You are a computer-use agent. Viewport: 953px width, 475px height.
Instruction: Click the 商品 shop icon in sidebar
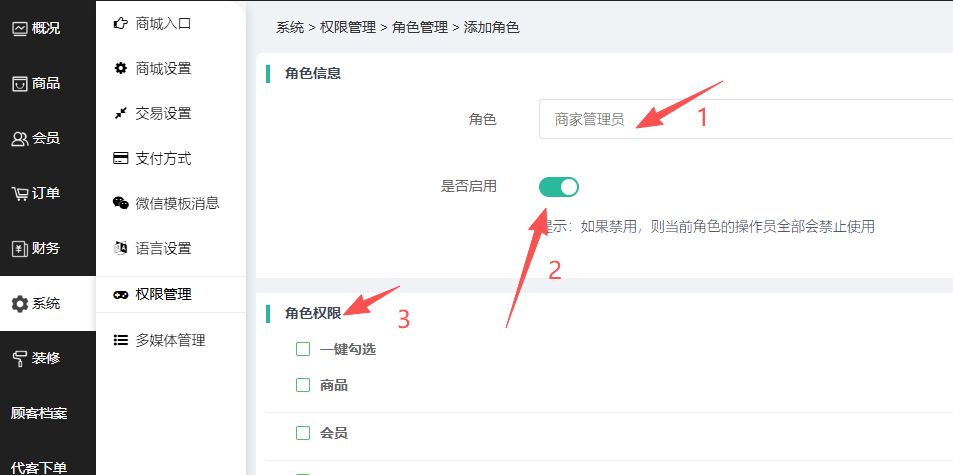[x=19, y=84]
